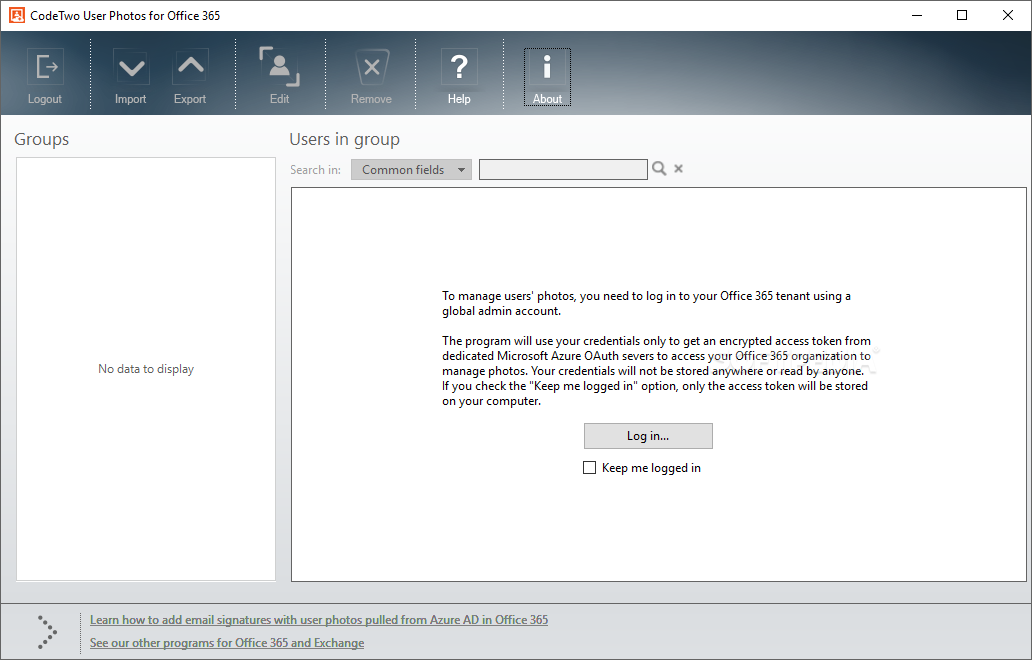The width and height of the screenshot is (1032, 660).
Task: Click the Log in... button
Action: pos(648,436)
